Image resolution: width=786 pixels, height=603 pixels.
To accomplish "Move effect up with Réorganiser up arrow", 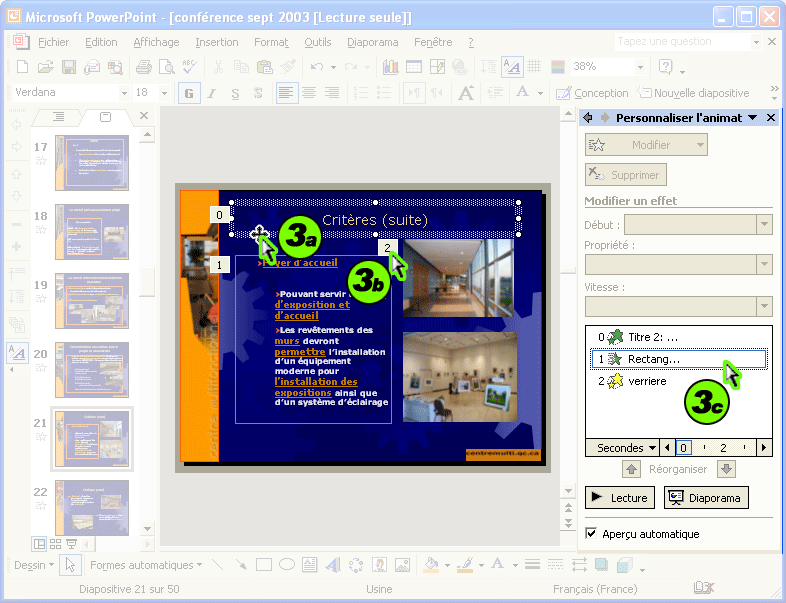I will [631, 469].
